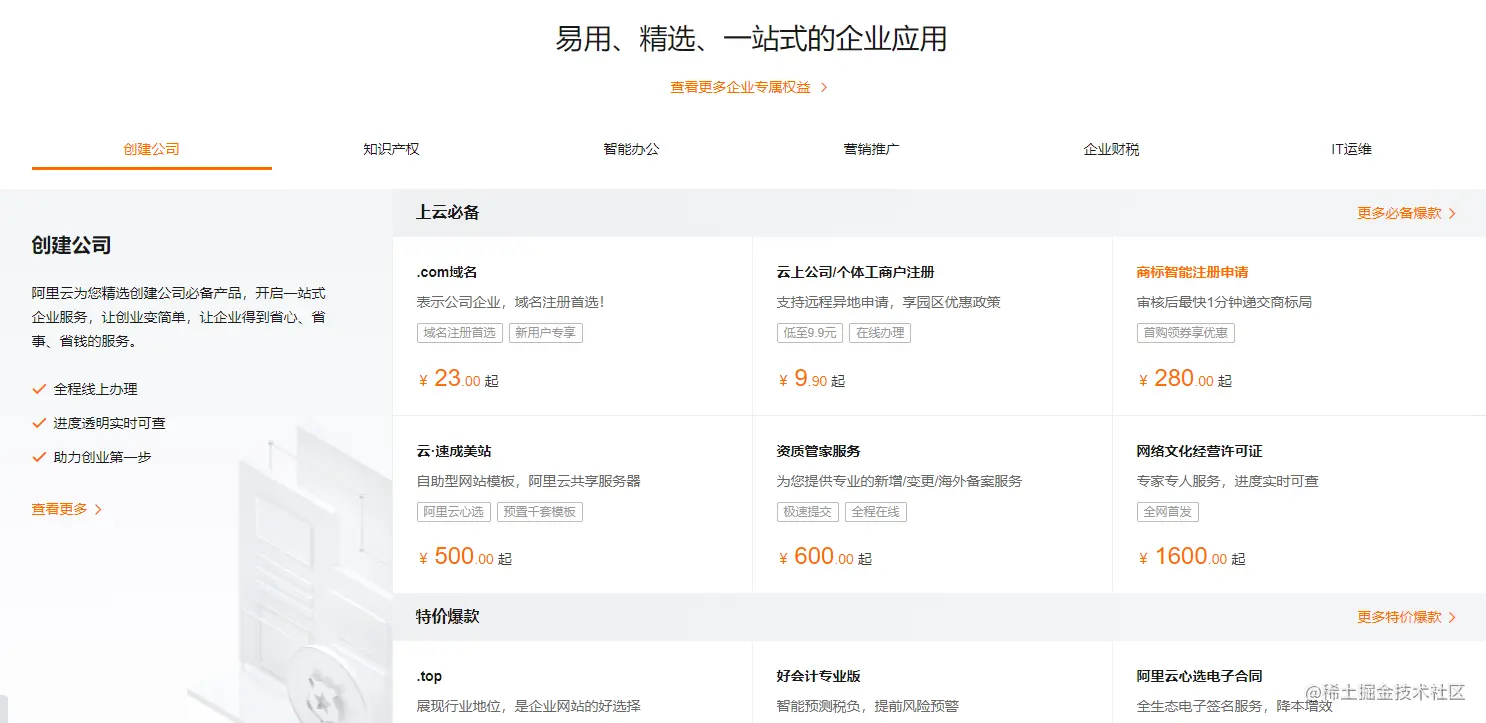Open the 企业财税 tab
1486x723 pixels.
[1112, 149]
